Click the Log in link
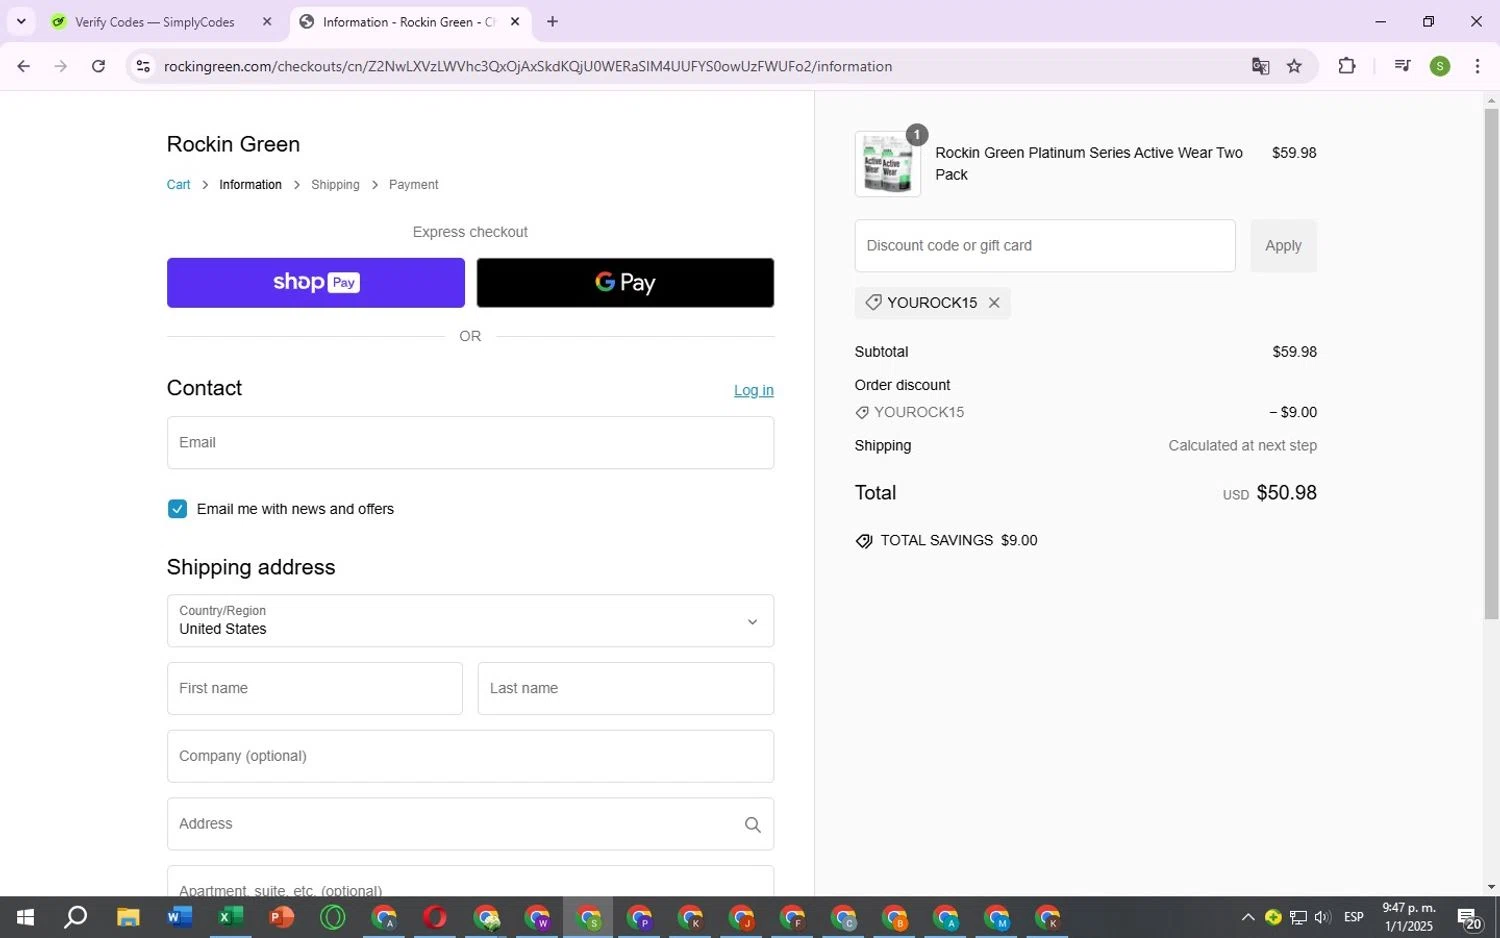The image size is (1500, 938). 754,390
